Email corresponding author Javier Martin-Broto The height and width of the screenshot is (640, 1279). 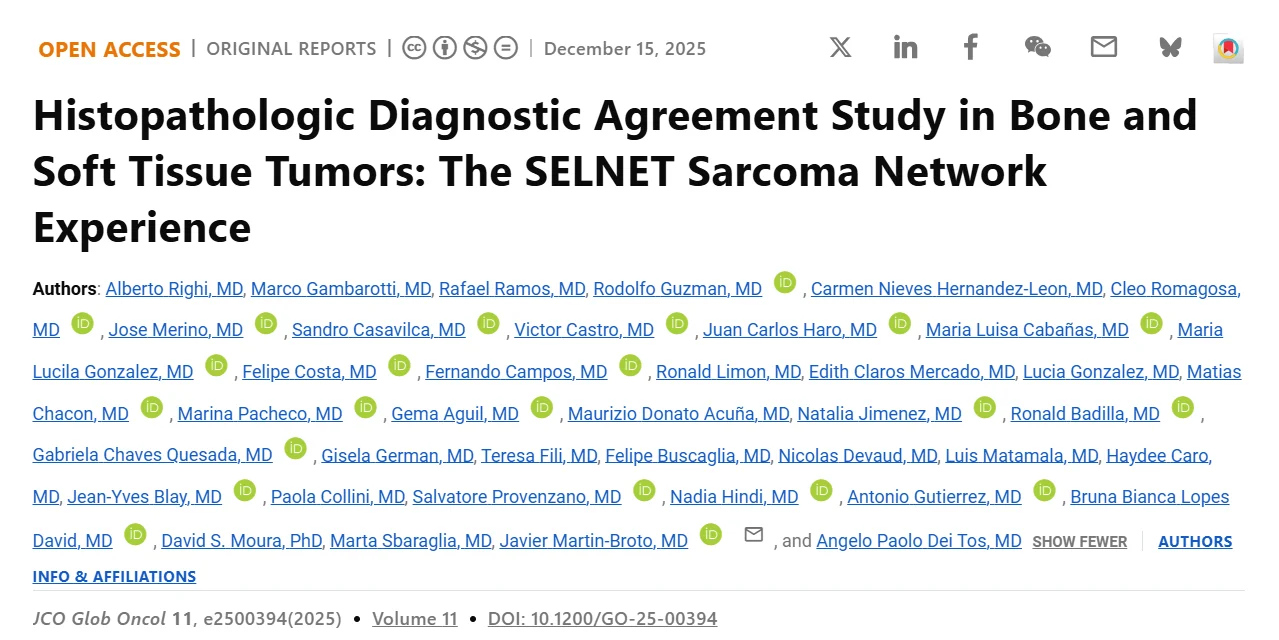[x=753, y=535]
